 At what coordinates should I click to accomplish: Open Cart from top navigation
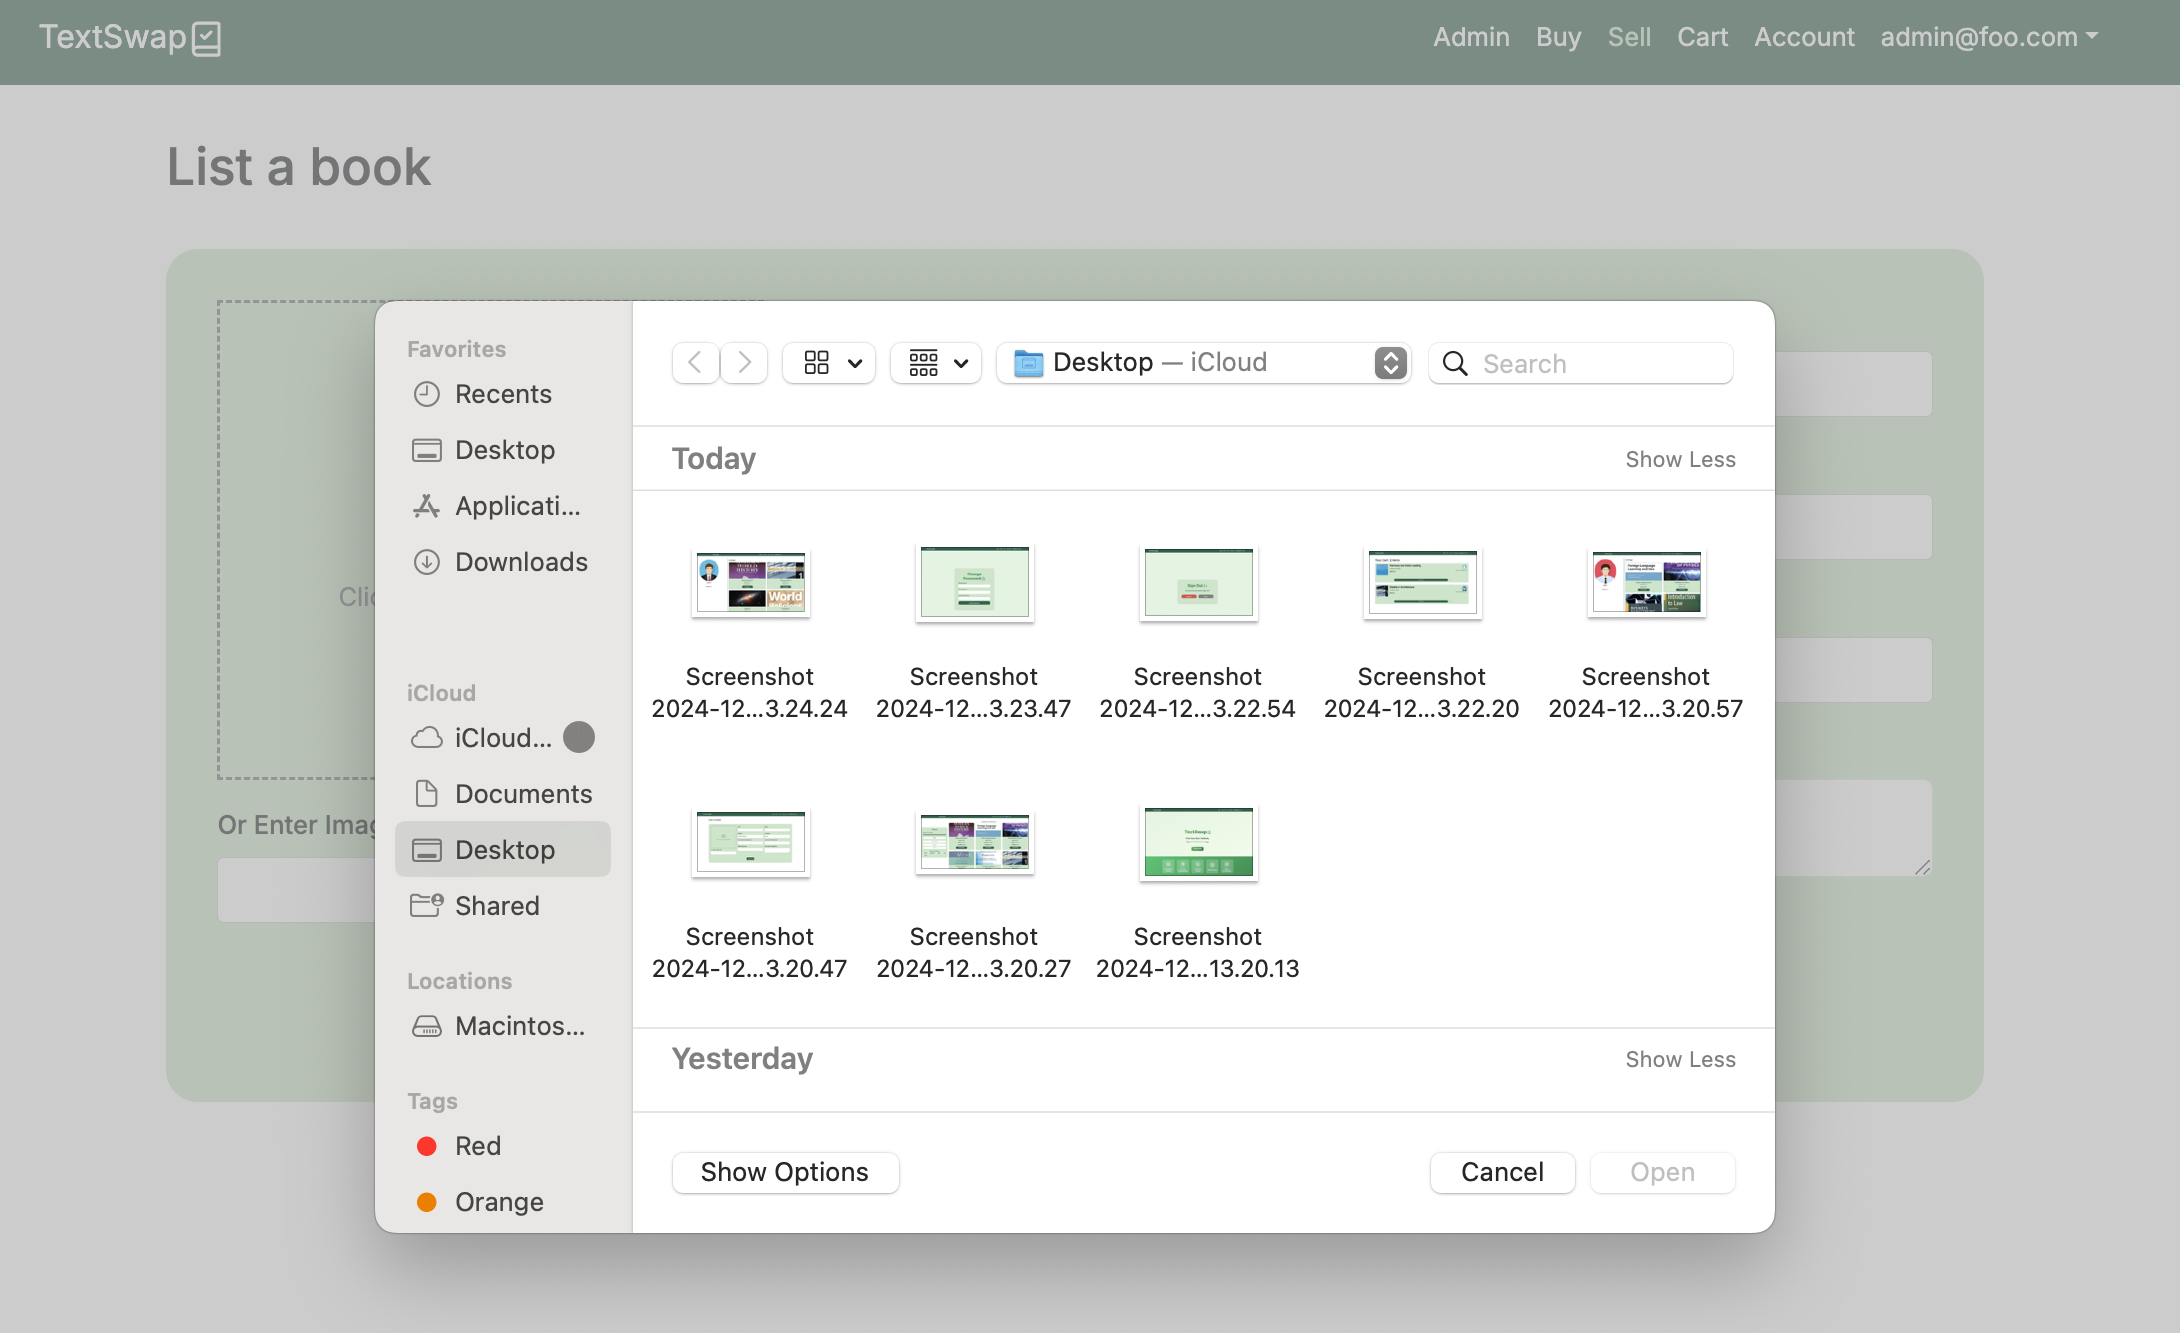1701,37
